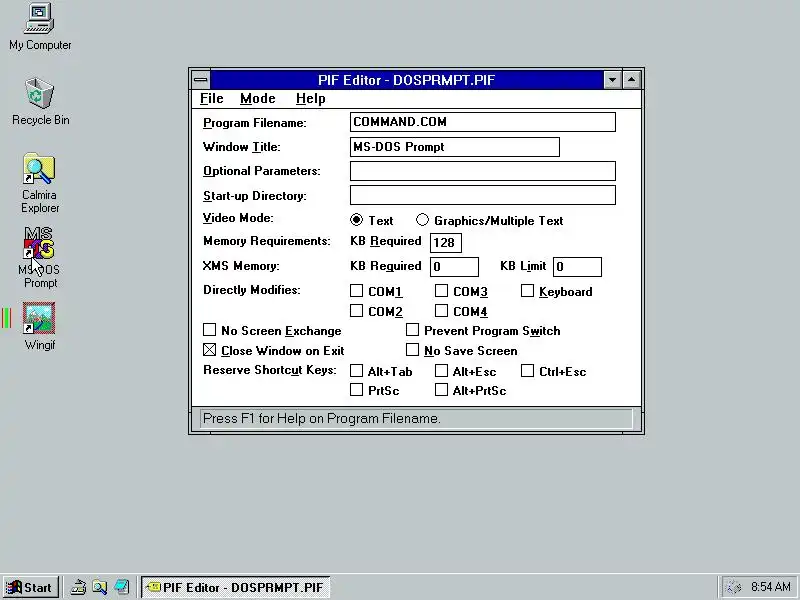800x600 pixels.
Task: Click the Window Title field
Action: click(455, 147)
